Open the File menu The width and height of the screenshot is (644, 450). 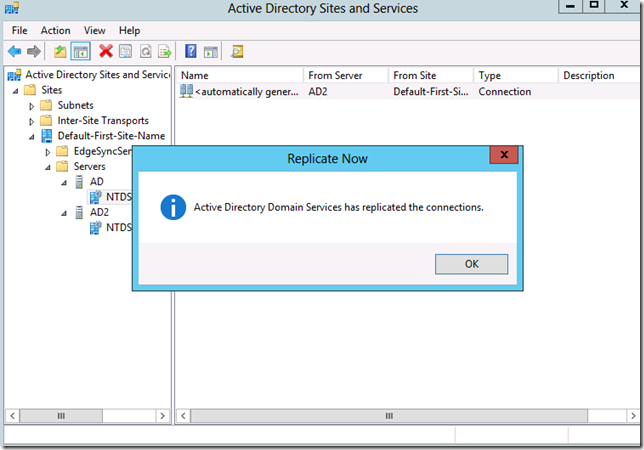(19, 30)
